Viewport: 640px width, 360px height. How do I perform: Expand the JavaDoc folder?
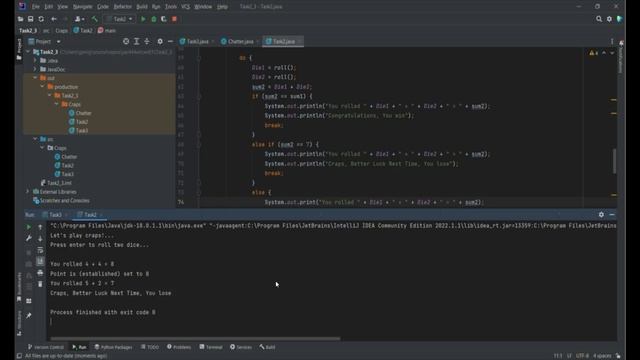click(35, 69)
